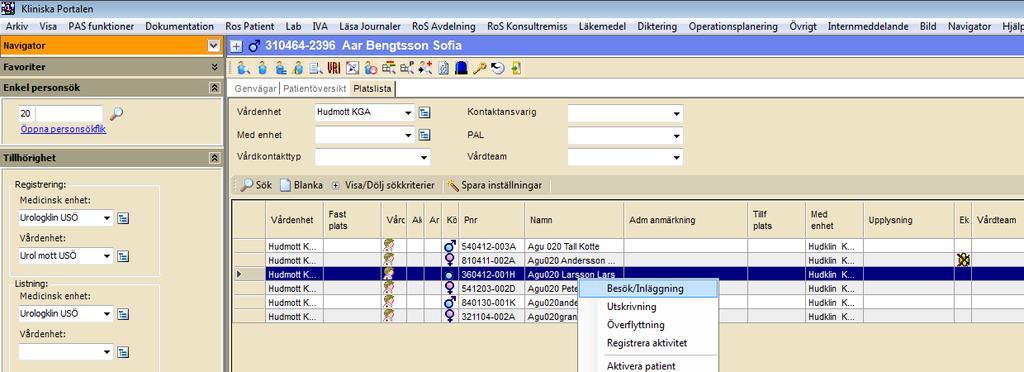The width and height of the screenshot is (1024, 372).
Task: Click the Sök button
Action: [256, 185]
